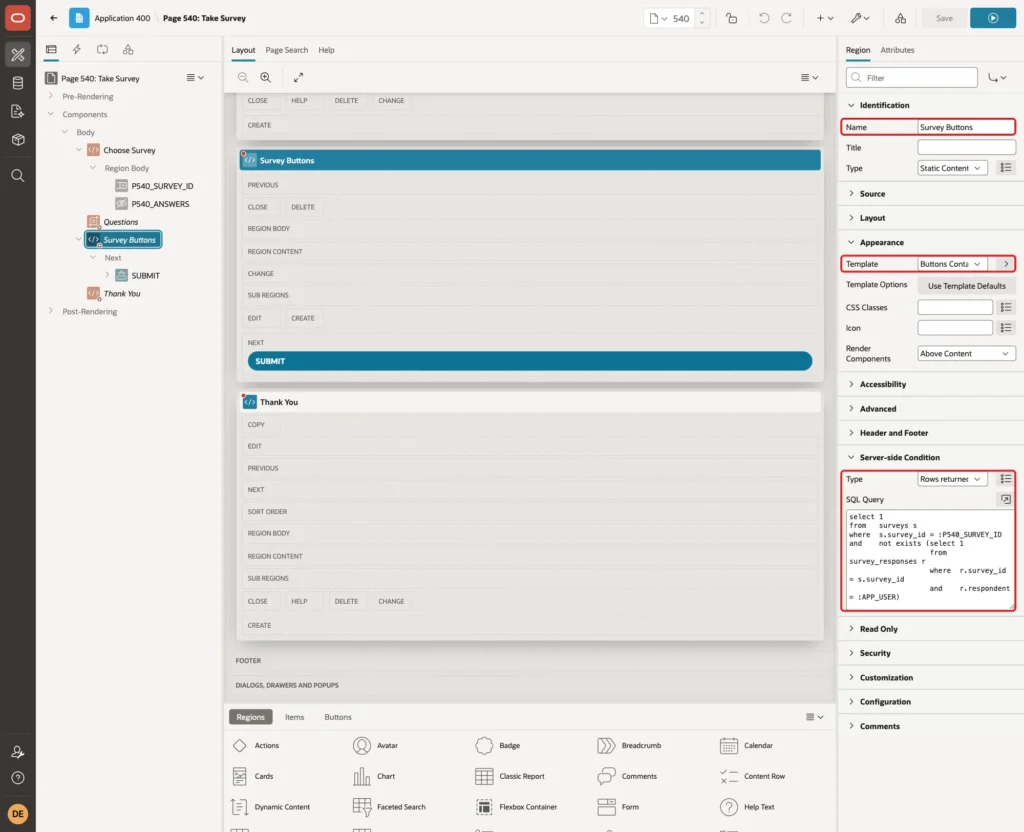
Task: Expand SQL Query code editor icon
Action: pyautogui.click(x=1006, y=500)
